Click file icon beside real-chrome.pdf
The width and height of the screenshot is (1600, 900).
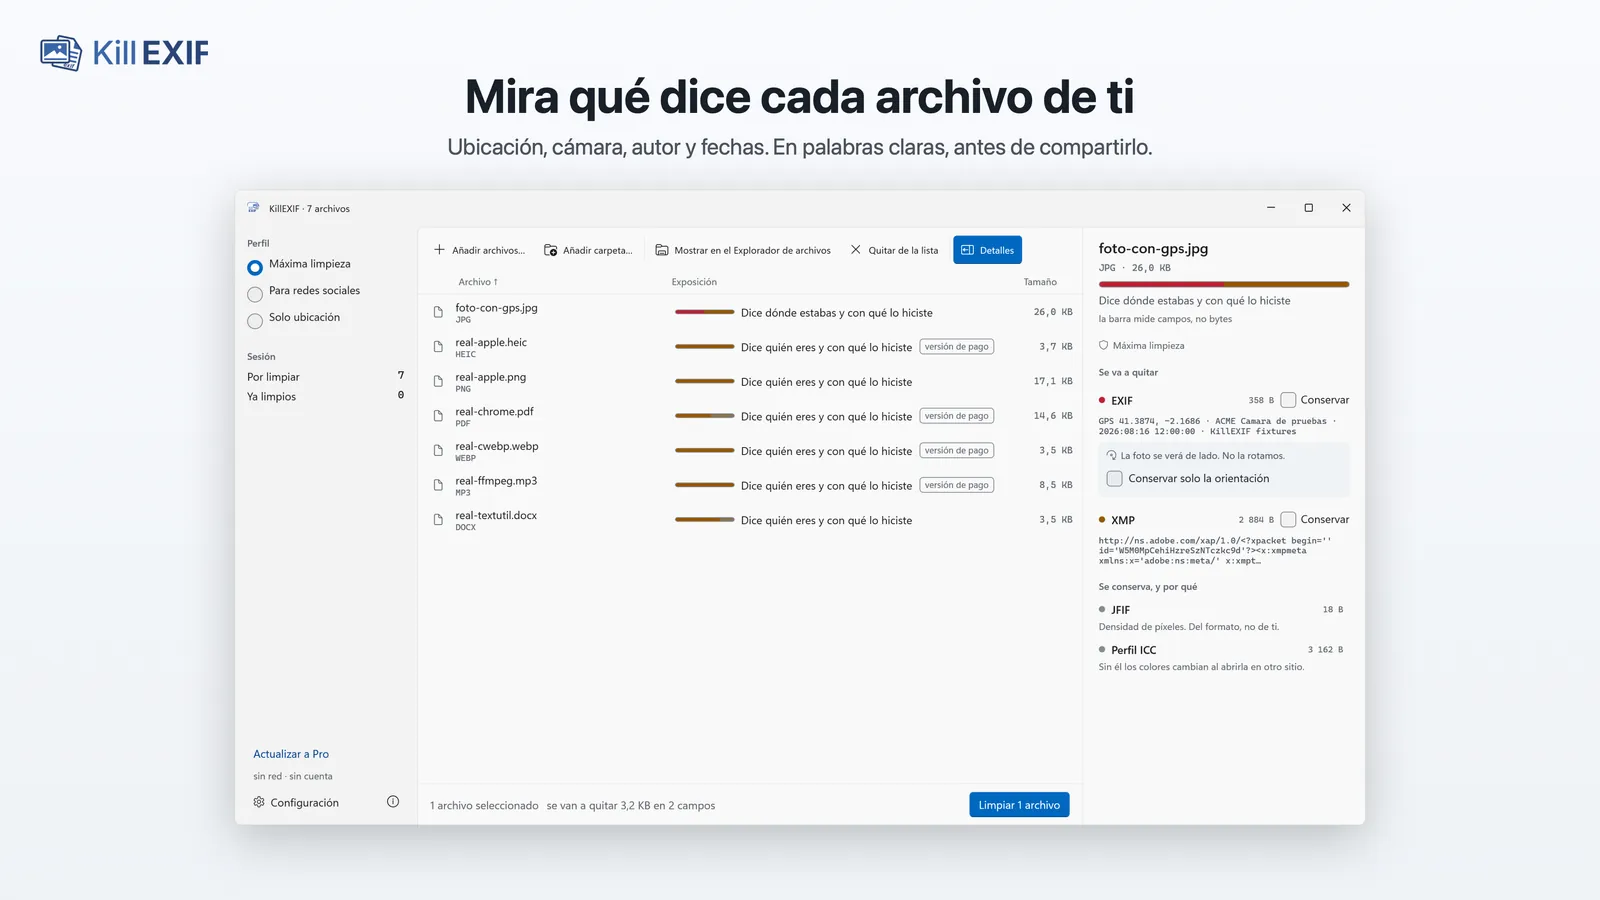click(438, 416)
